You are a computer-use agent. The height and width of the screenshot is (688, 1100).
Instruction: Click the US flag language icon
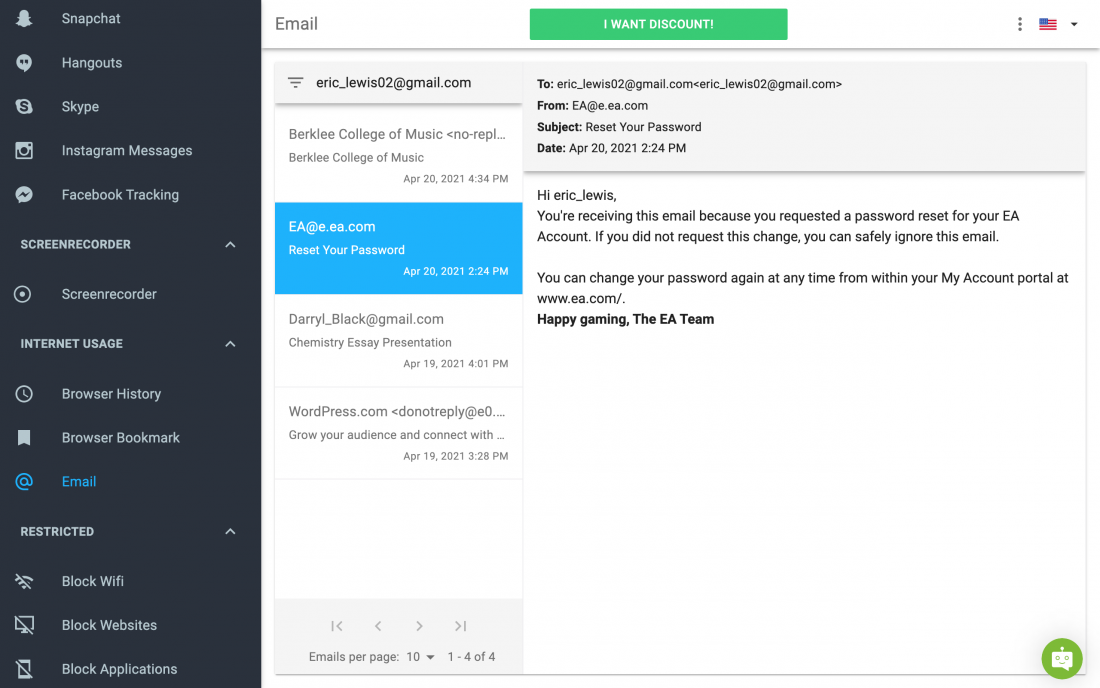tap(1047, 24)
